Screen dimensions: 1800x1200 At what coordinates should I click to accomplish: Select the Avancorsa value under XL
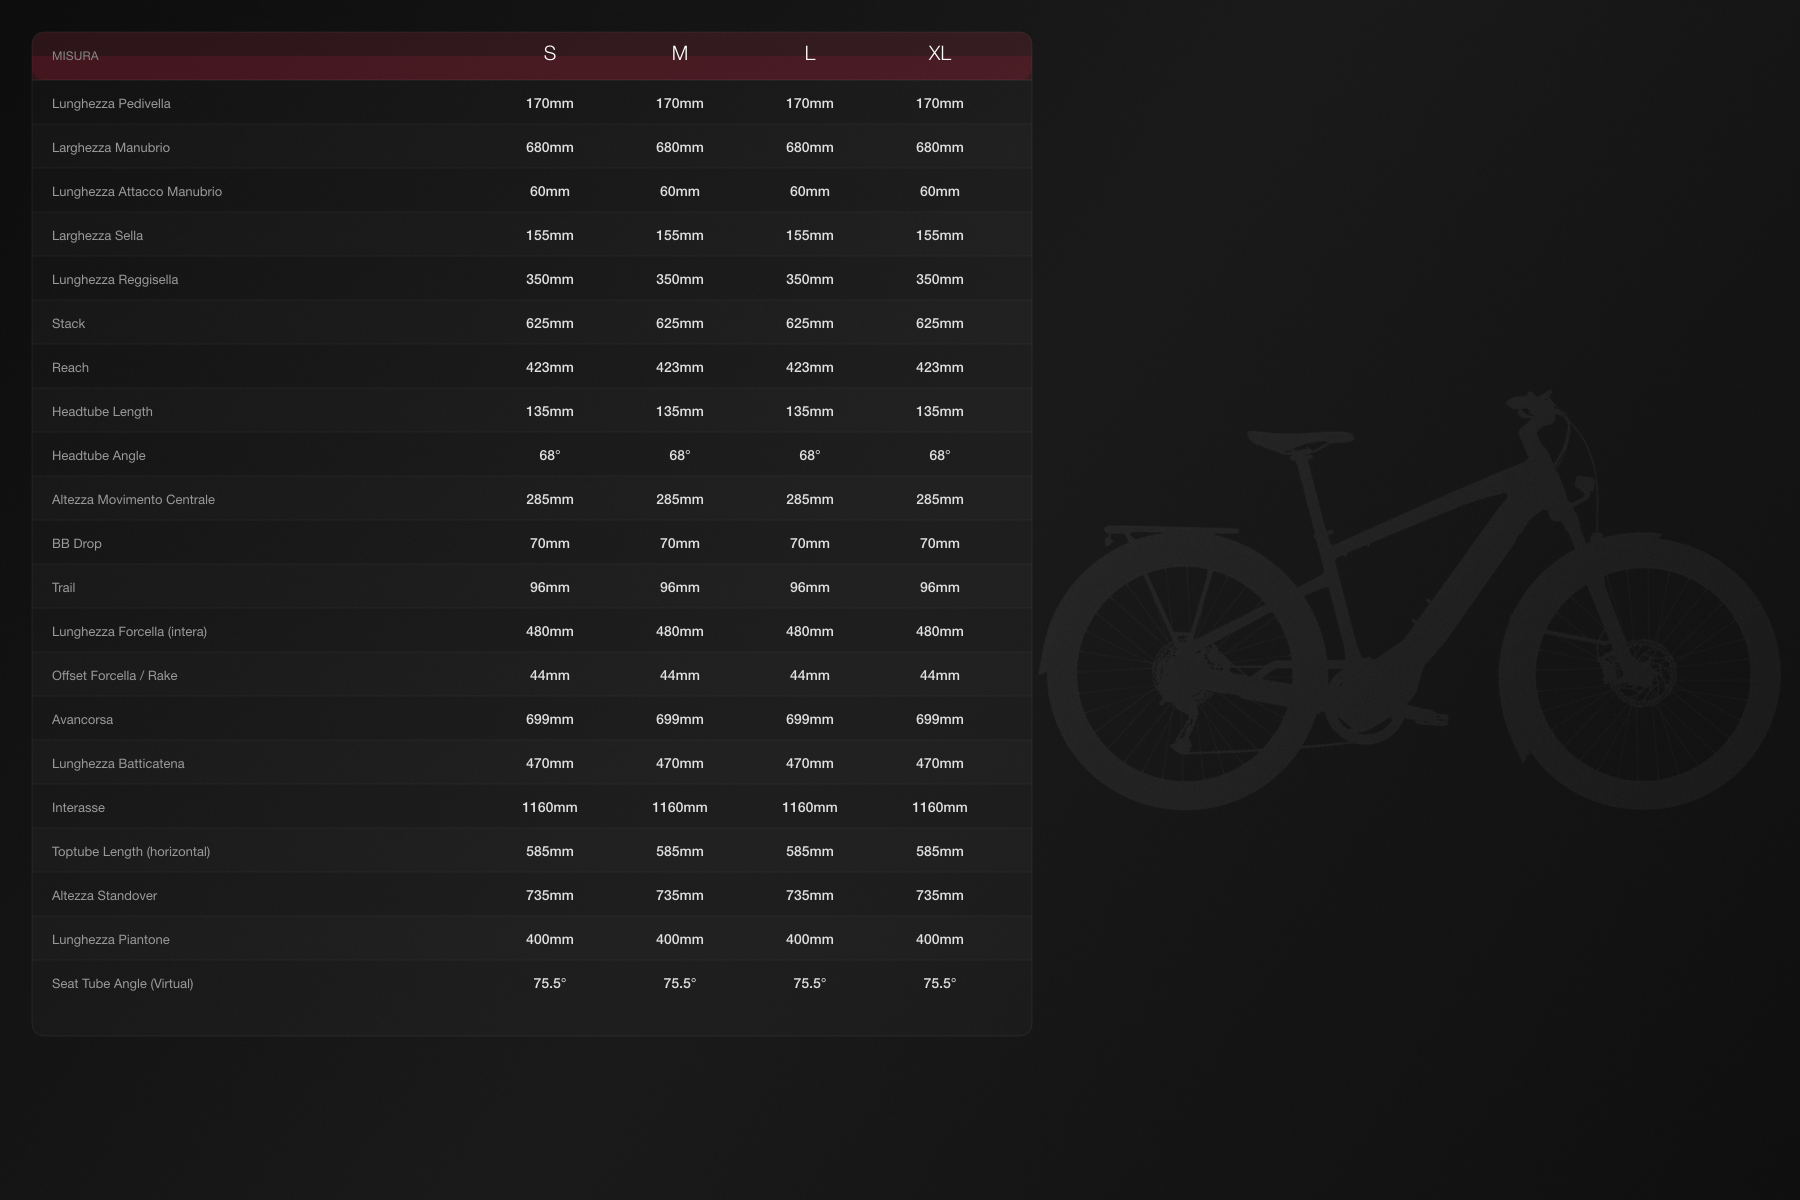point(939,720)
